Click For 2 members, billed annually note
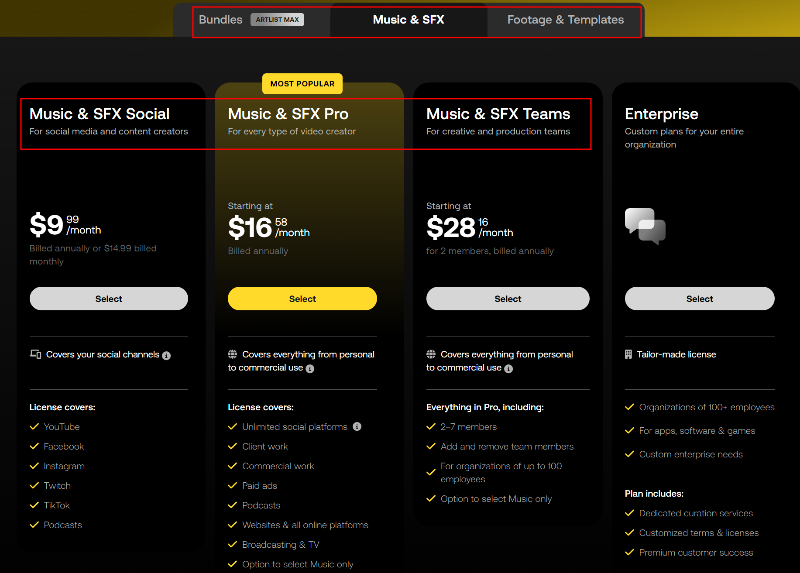 point(490,251)
